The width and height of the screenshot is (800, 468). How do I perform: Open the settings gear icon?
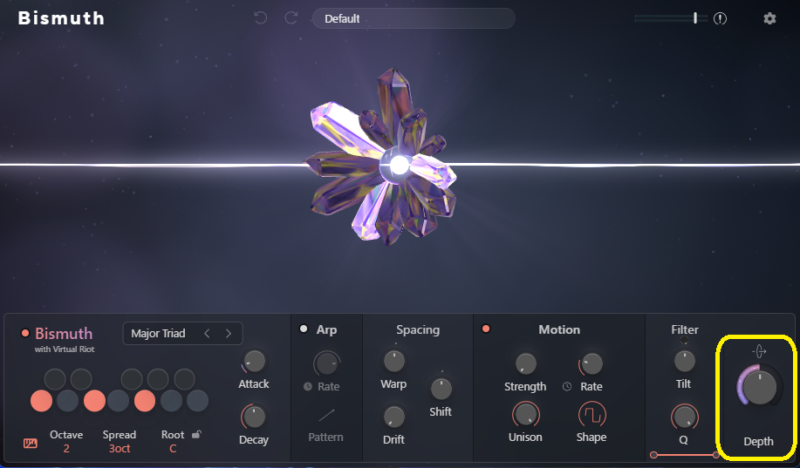769,18
